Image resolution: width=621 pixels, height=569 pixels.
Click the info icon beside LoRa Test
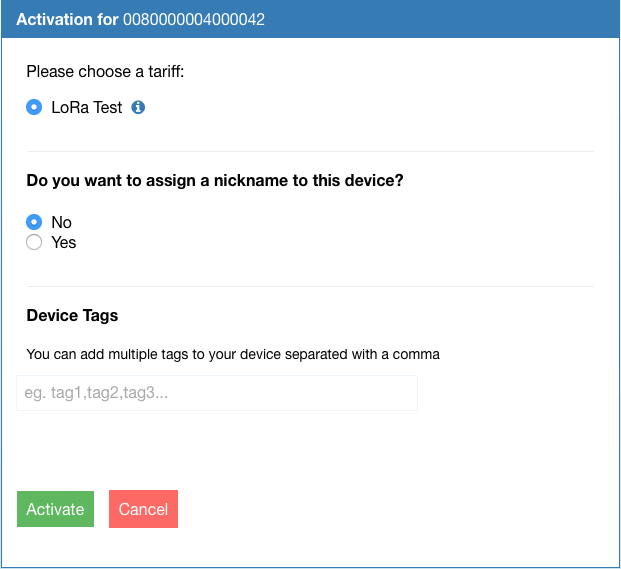coord(139,107)
